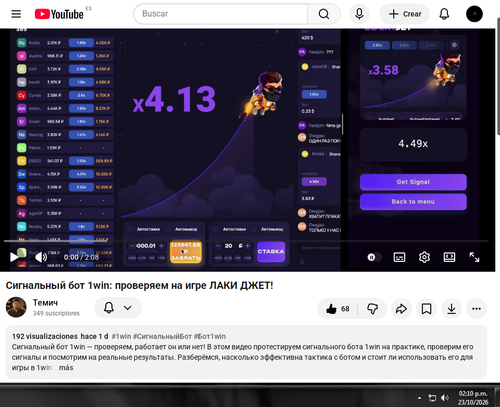
Task: Switch to theater mode view
Action: [449, 257]
